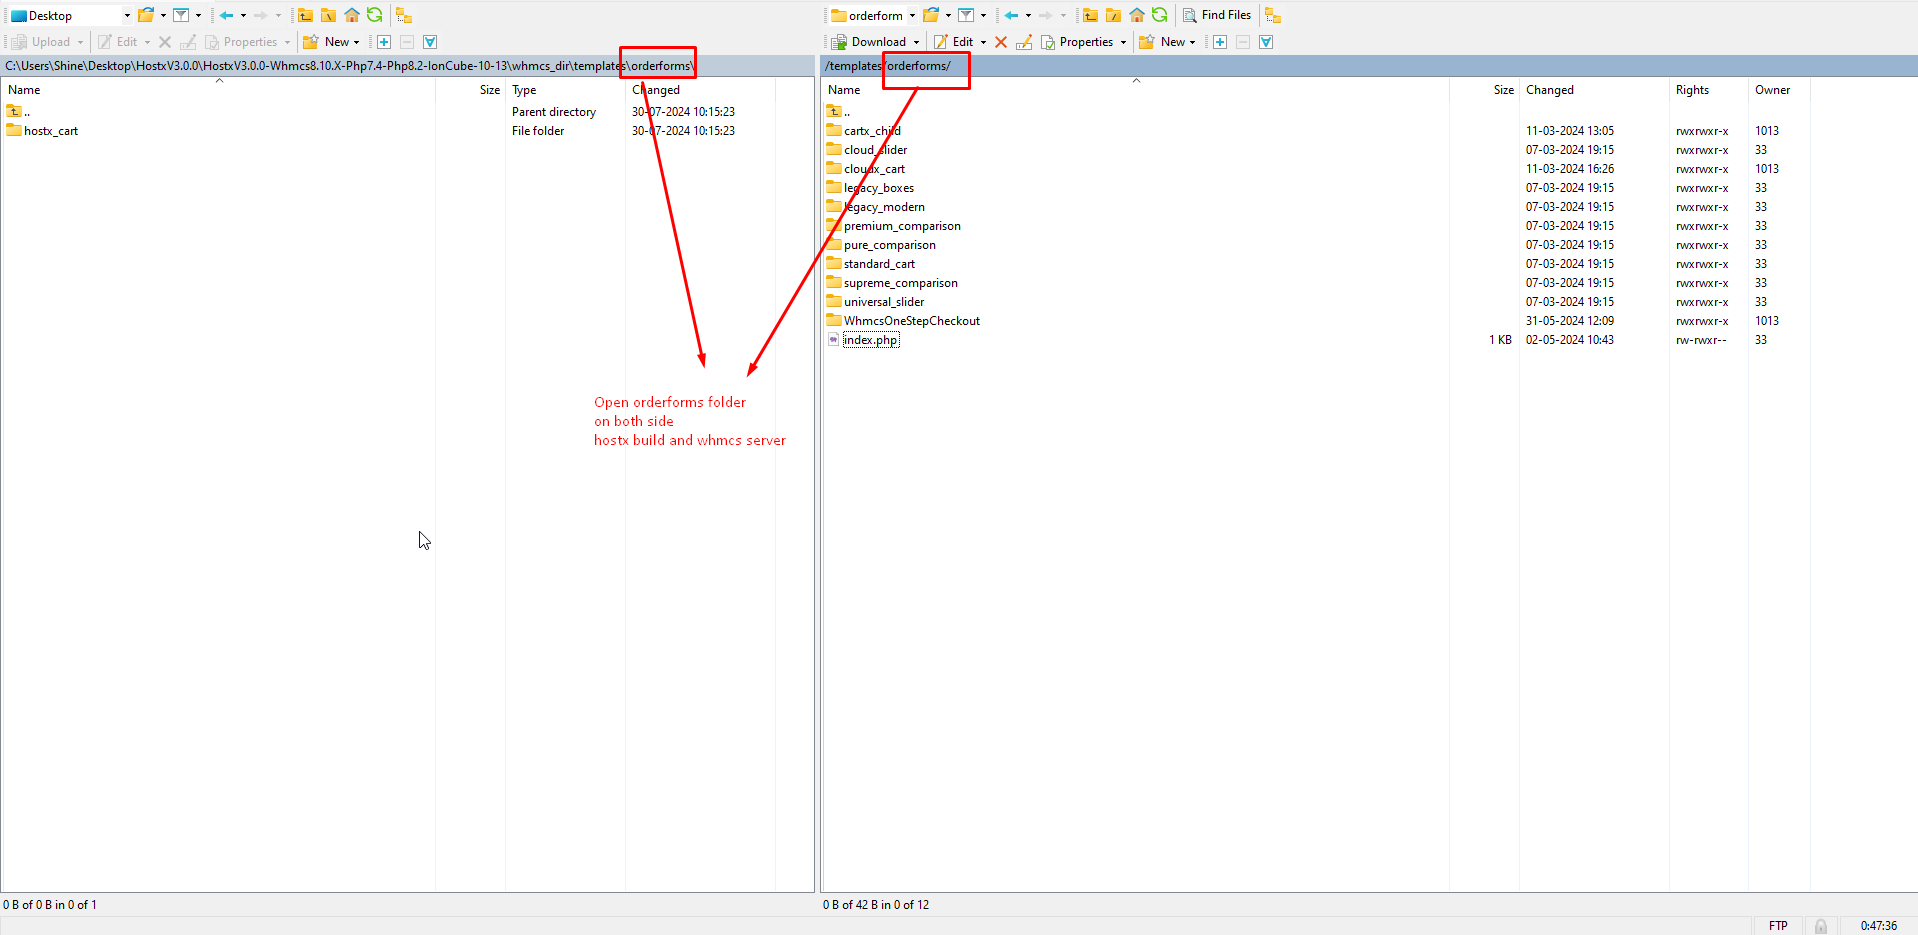Open the local Desktop drive dropdown
The height and width of the screenshot is (935, 1918).
127,15
